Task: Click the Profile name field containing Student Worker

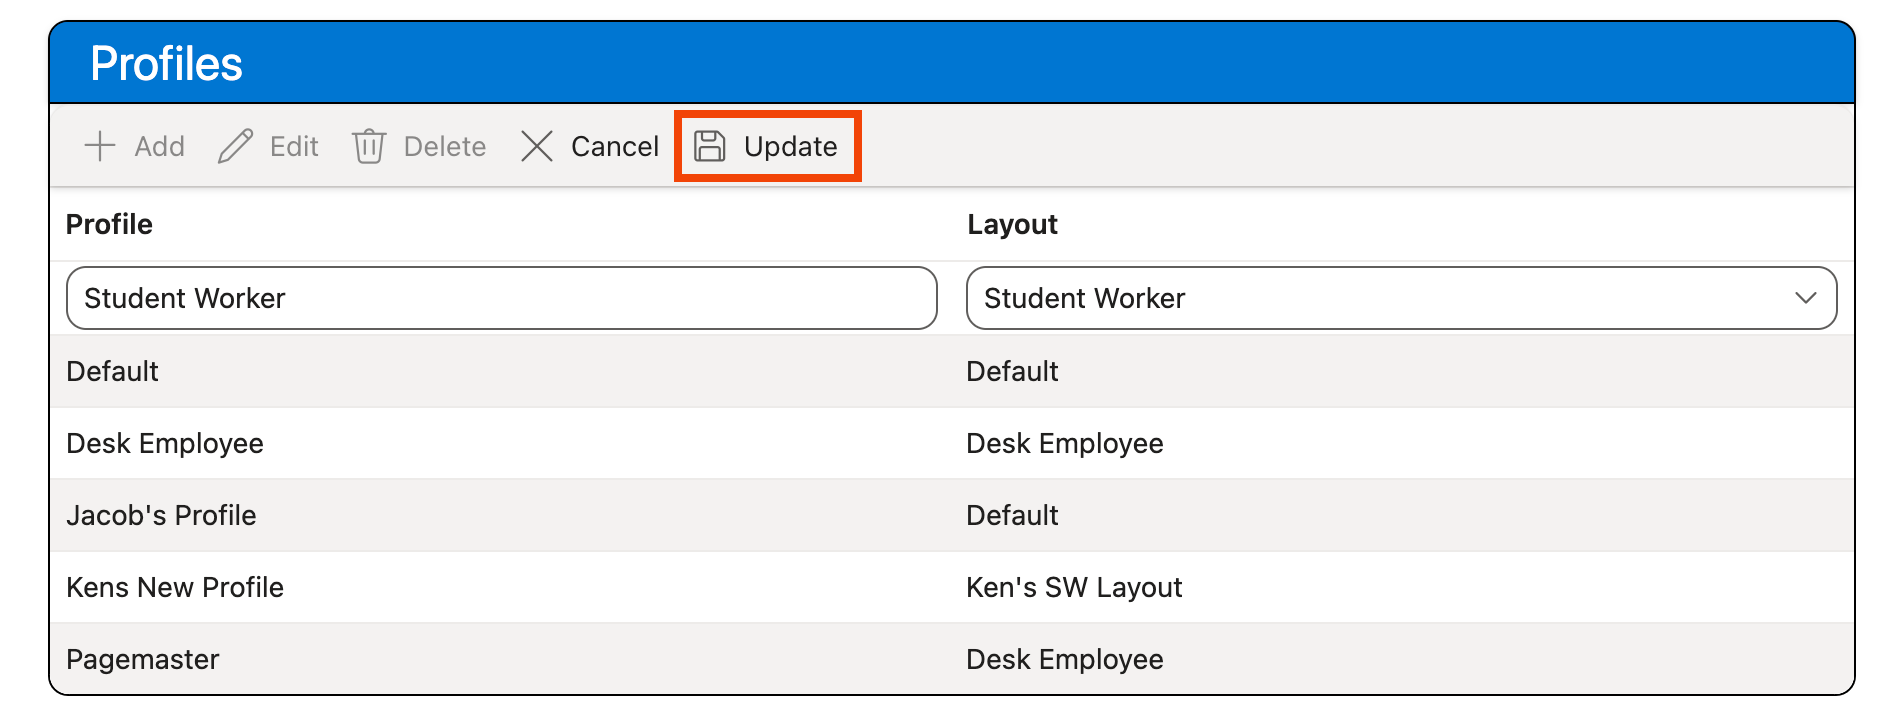Action: [x=500, y=298]
